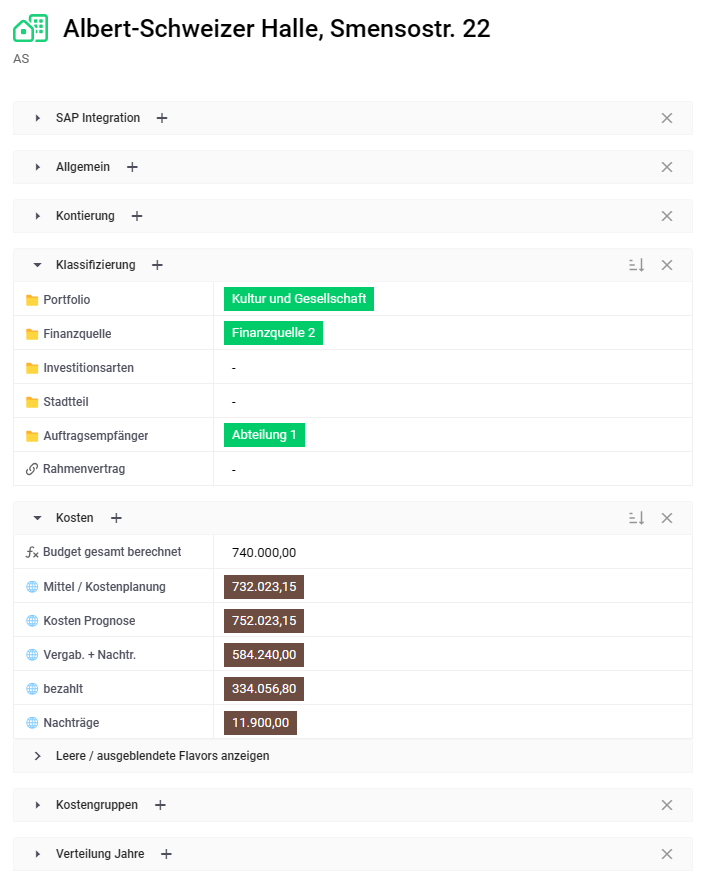Click the globe icon for Kosten Prognose
711x874 pixels.
(x=32, y=621)
